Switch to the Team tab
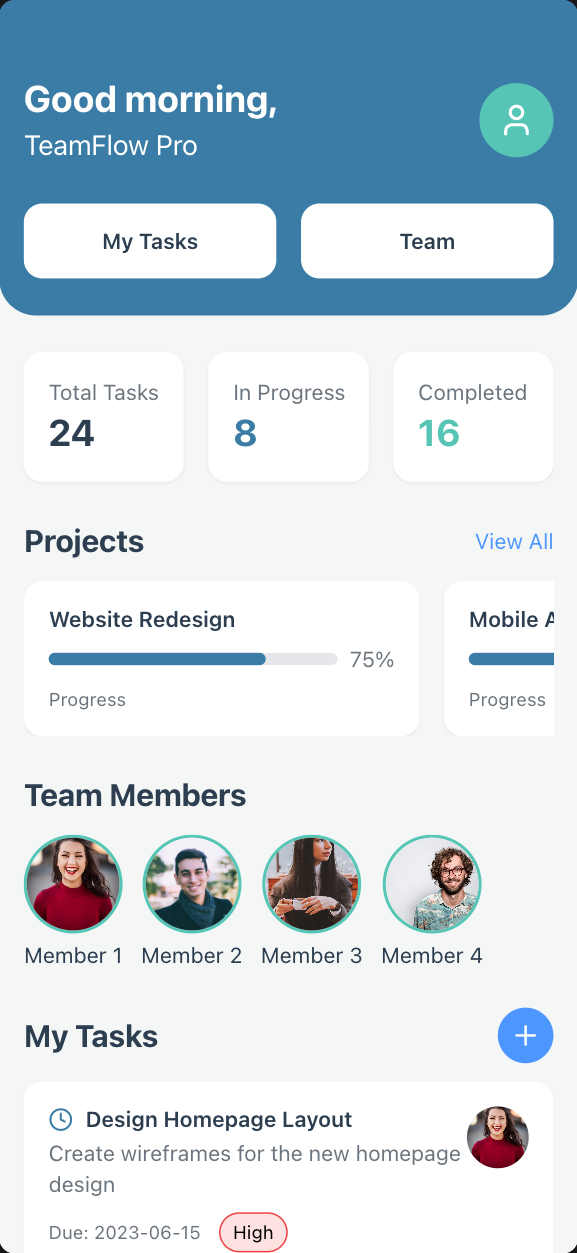Screen dimensions: 577x1253 427,241
